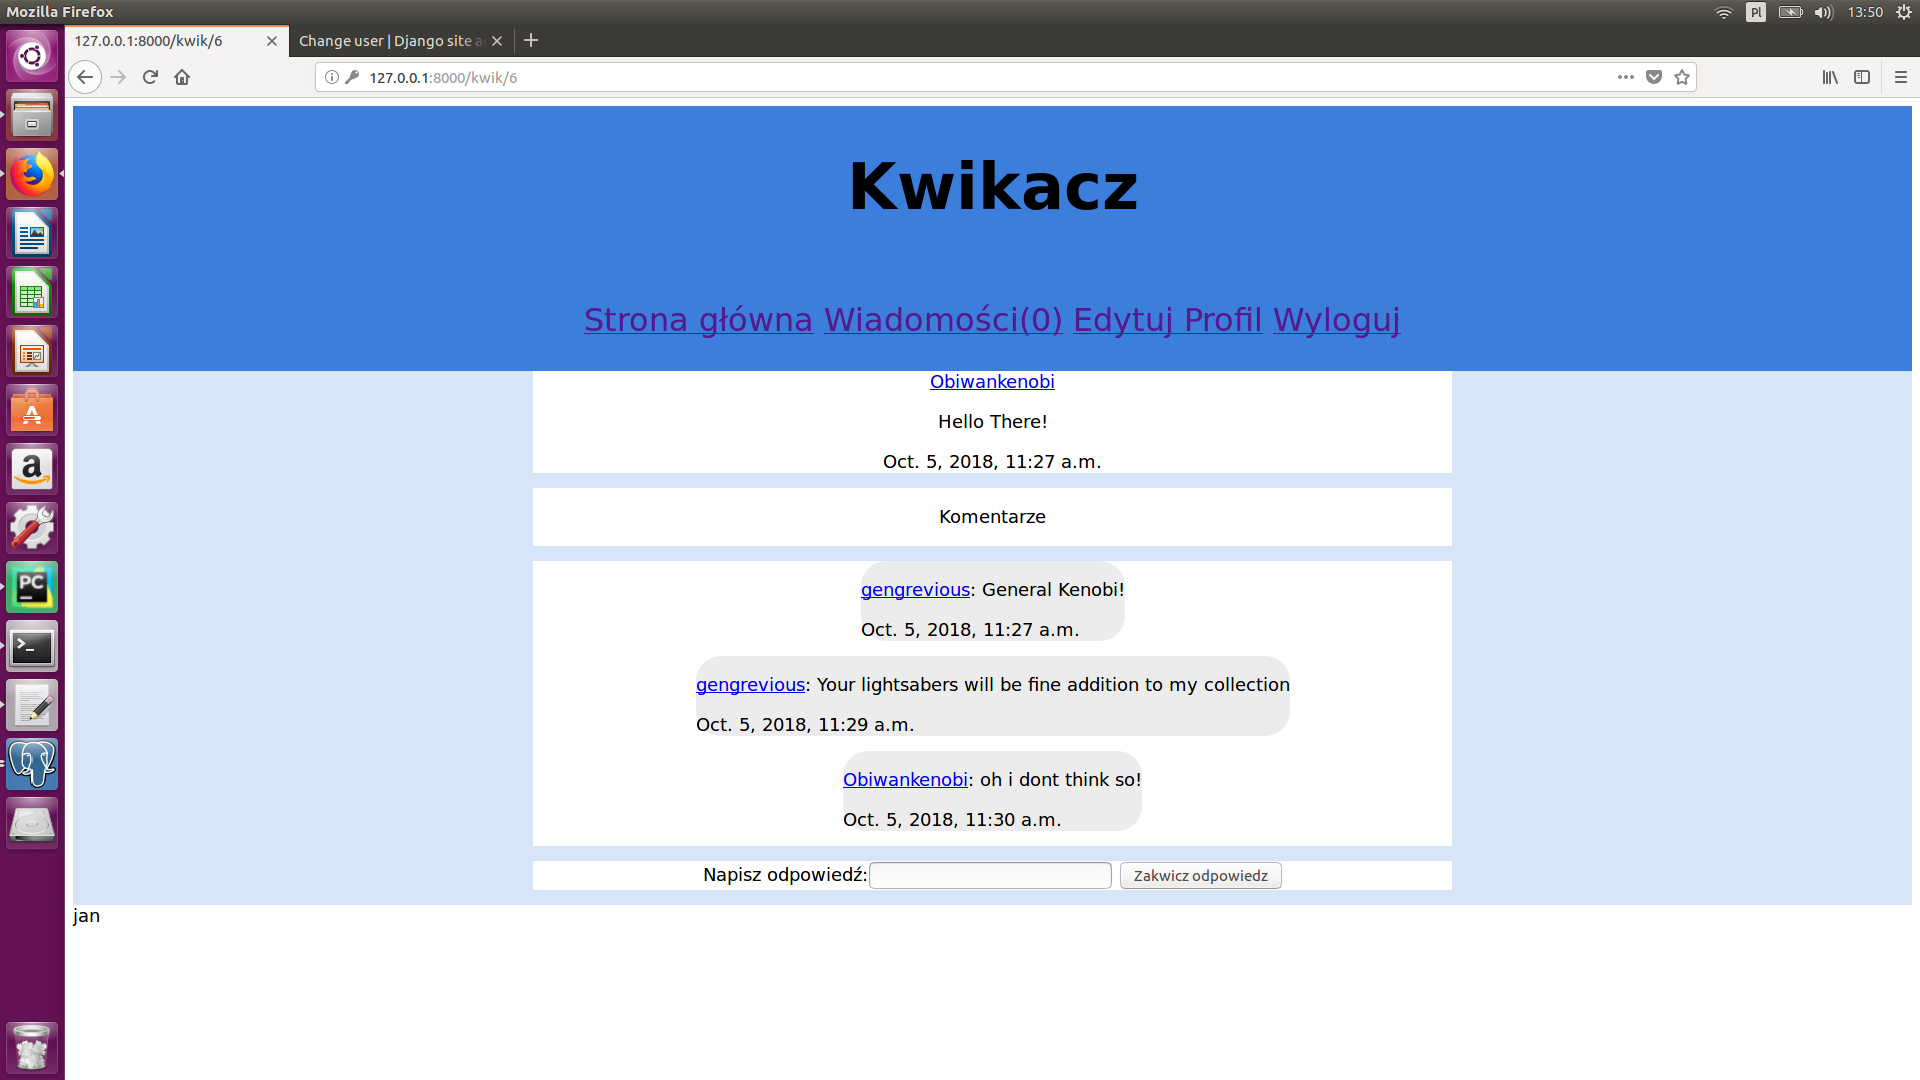Viewport: 1920px width, 1080px height.
Task: Open the volume control
Action: point(1824,12)
